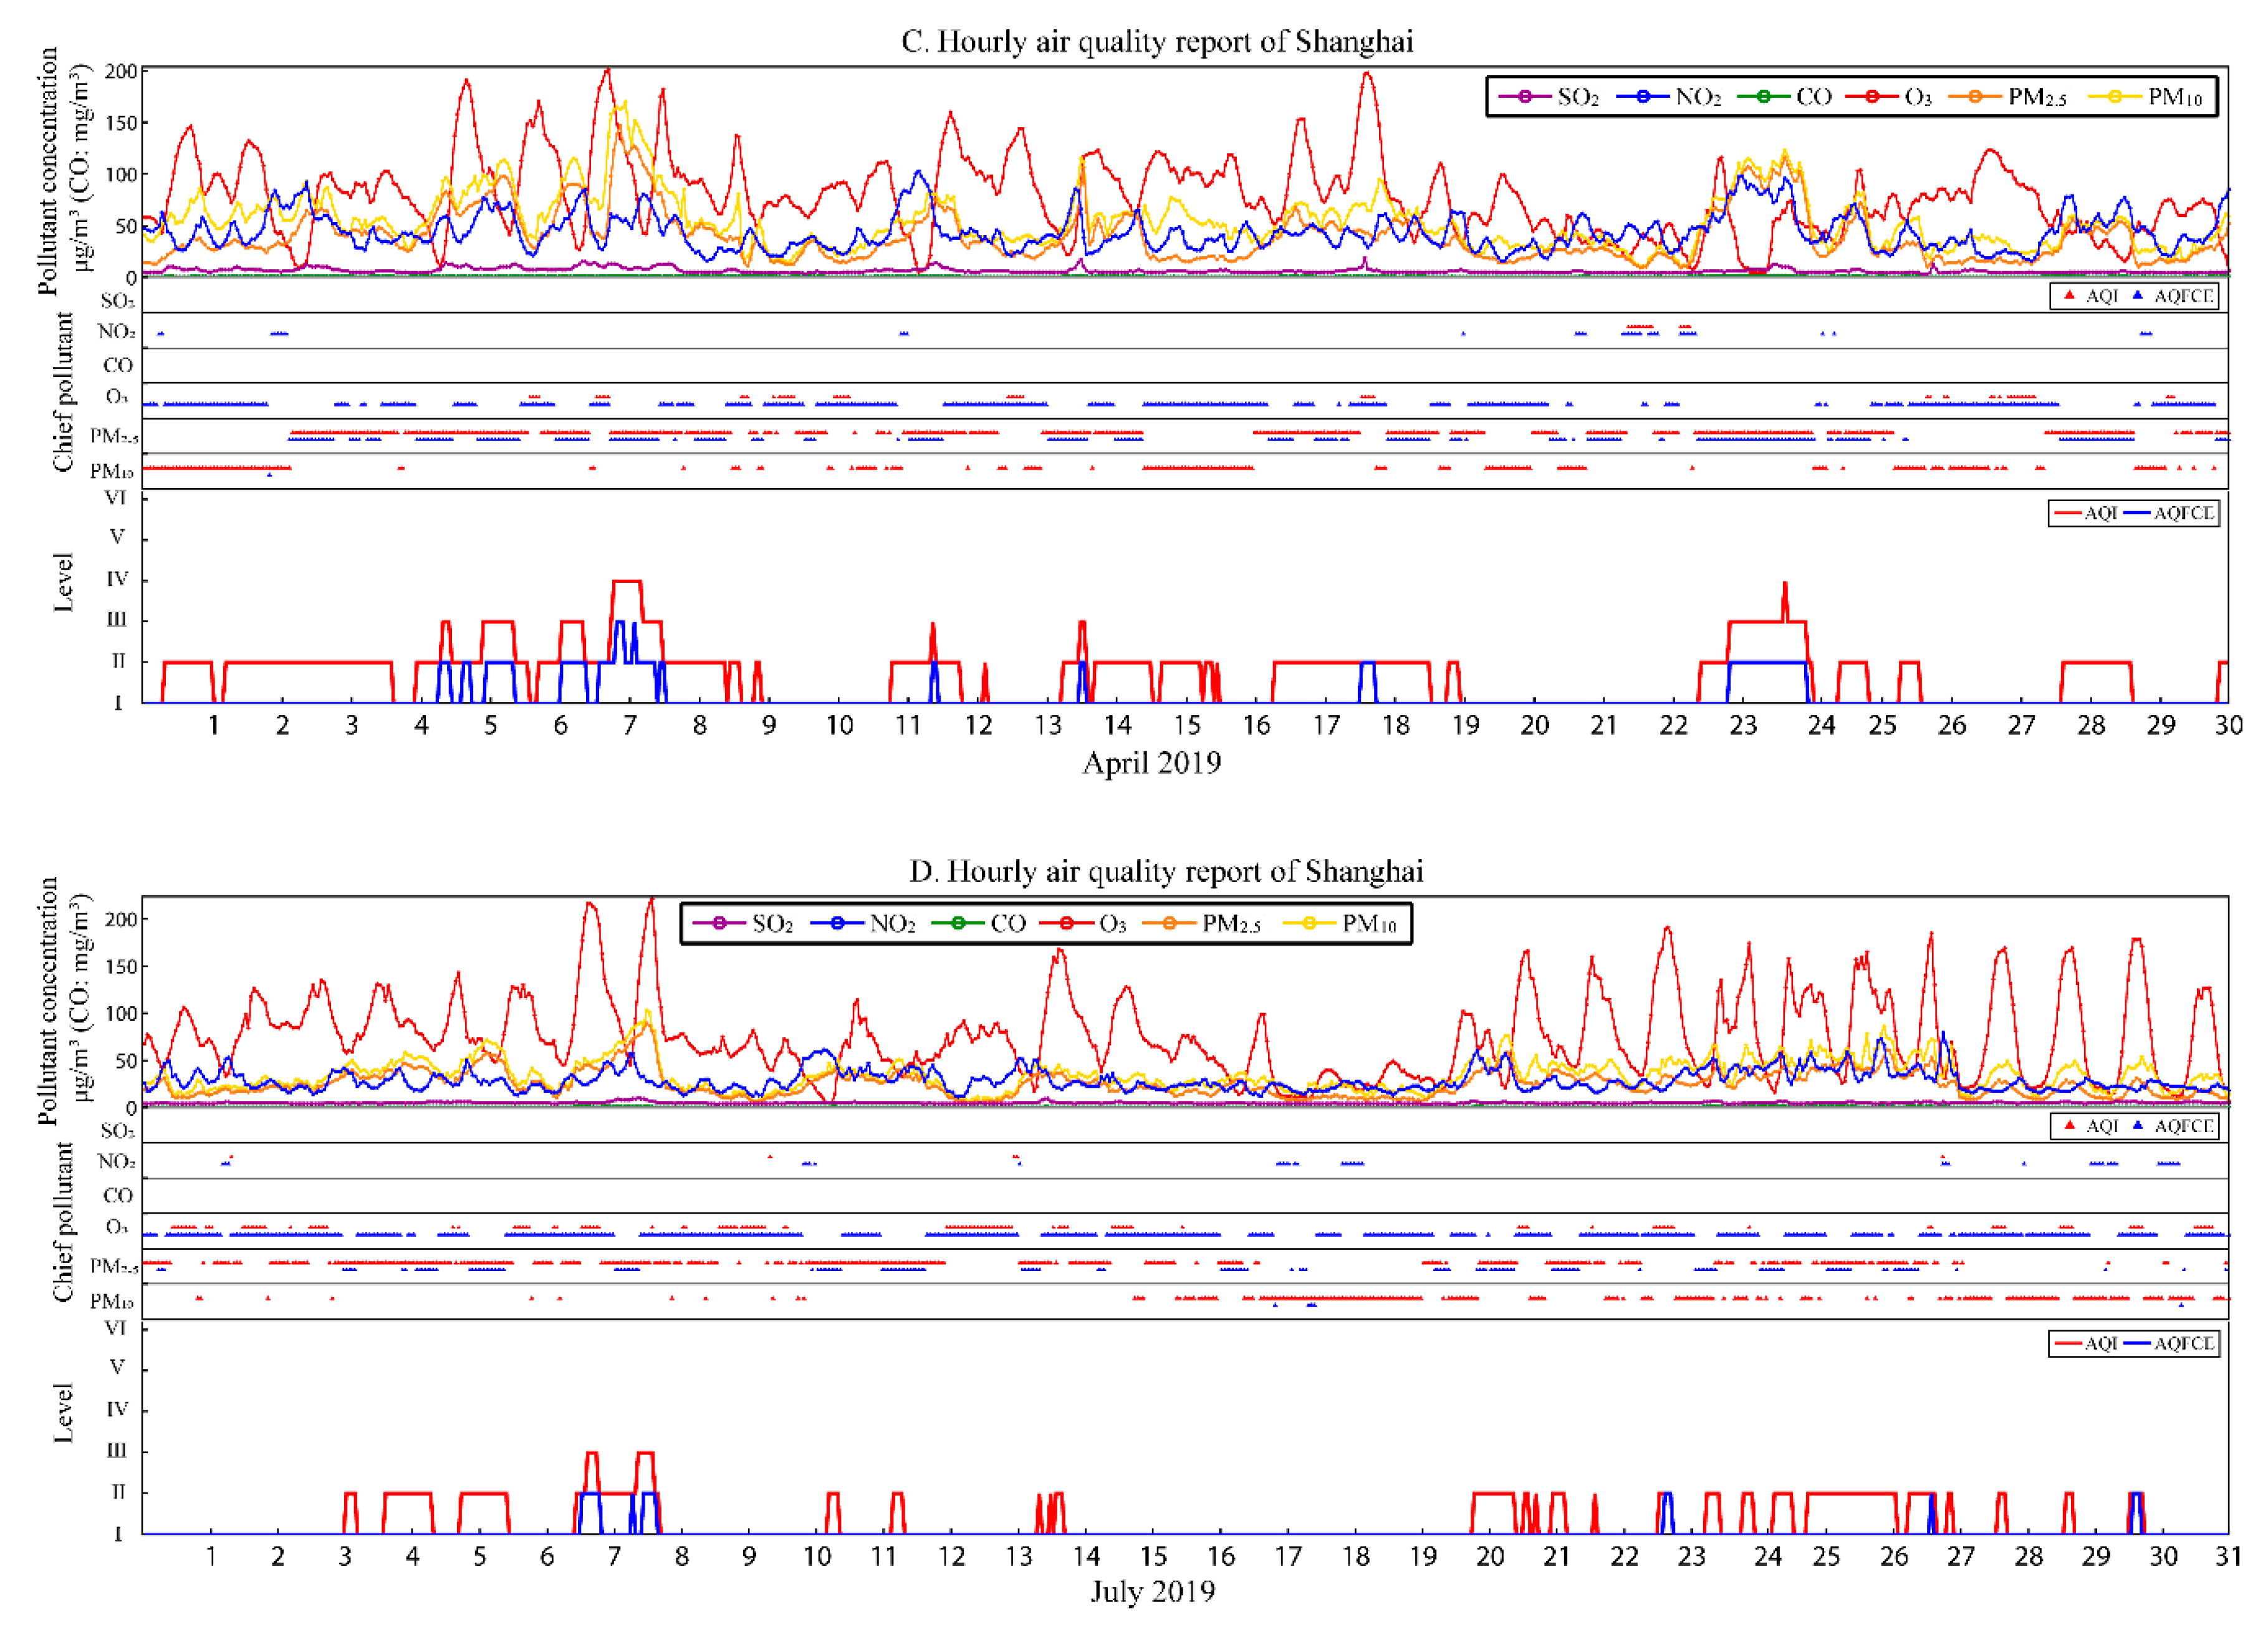Screen dimensions: 2268x1627
Task: Click the PM₁₀ legend marker in chart C
Action: click(2115, 97)
